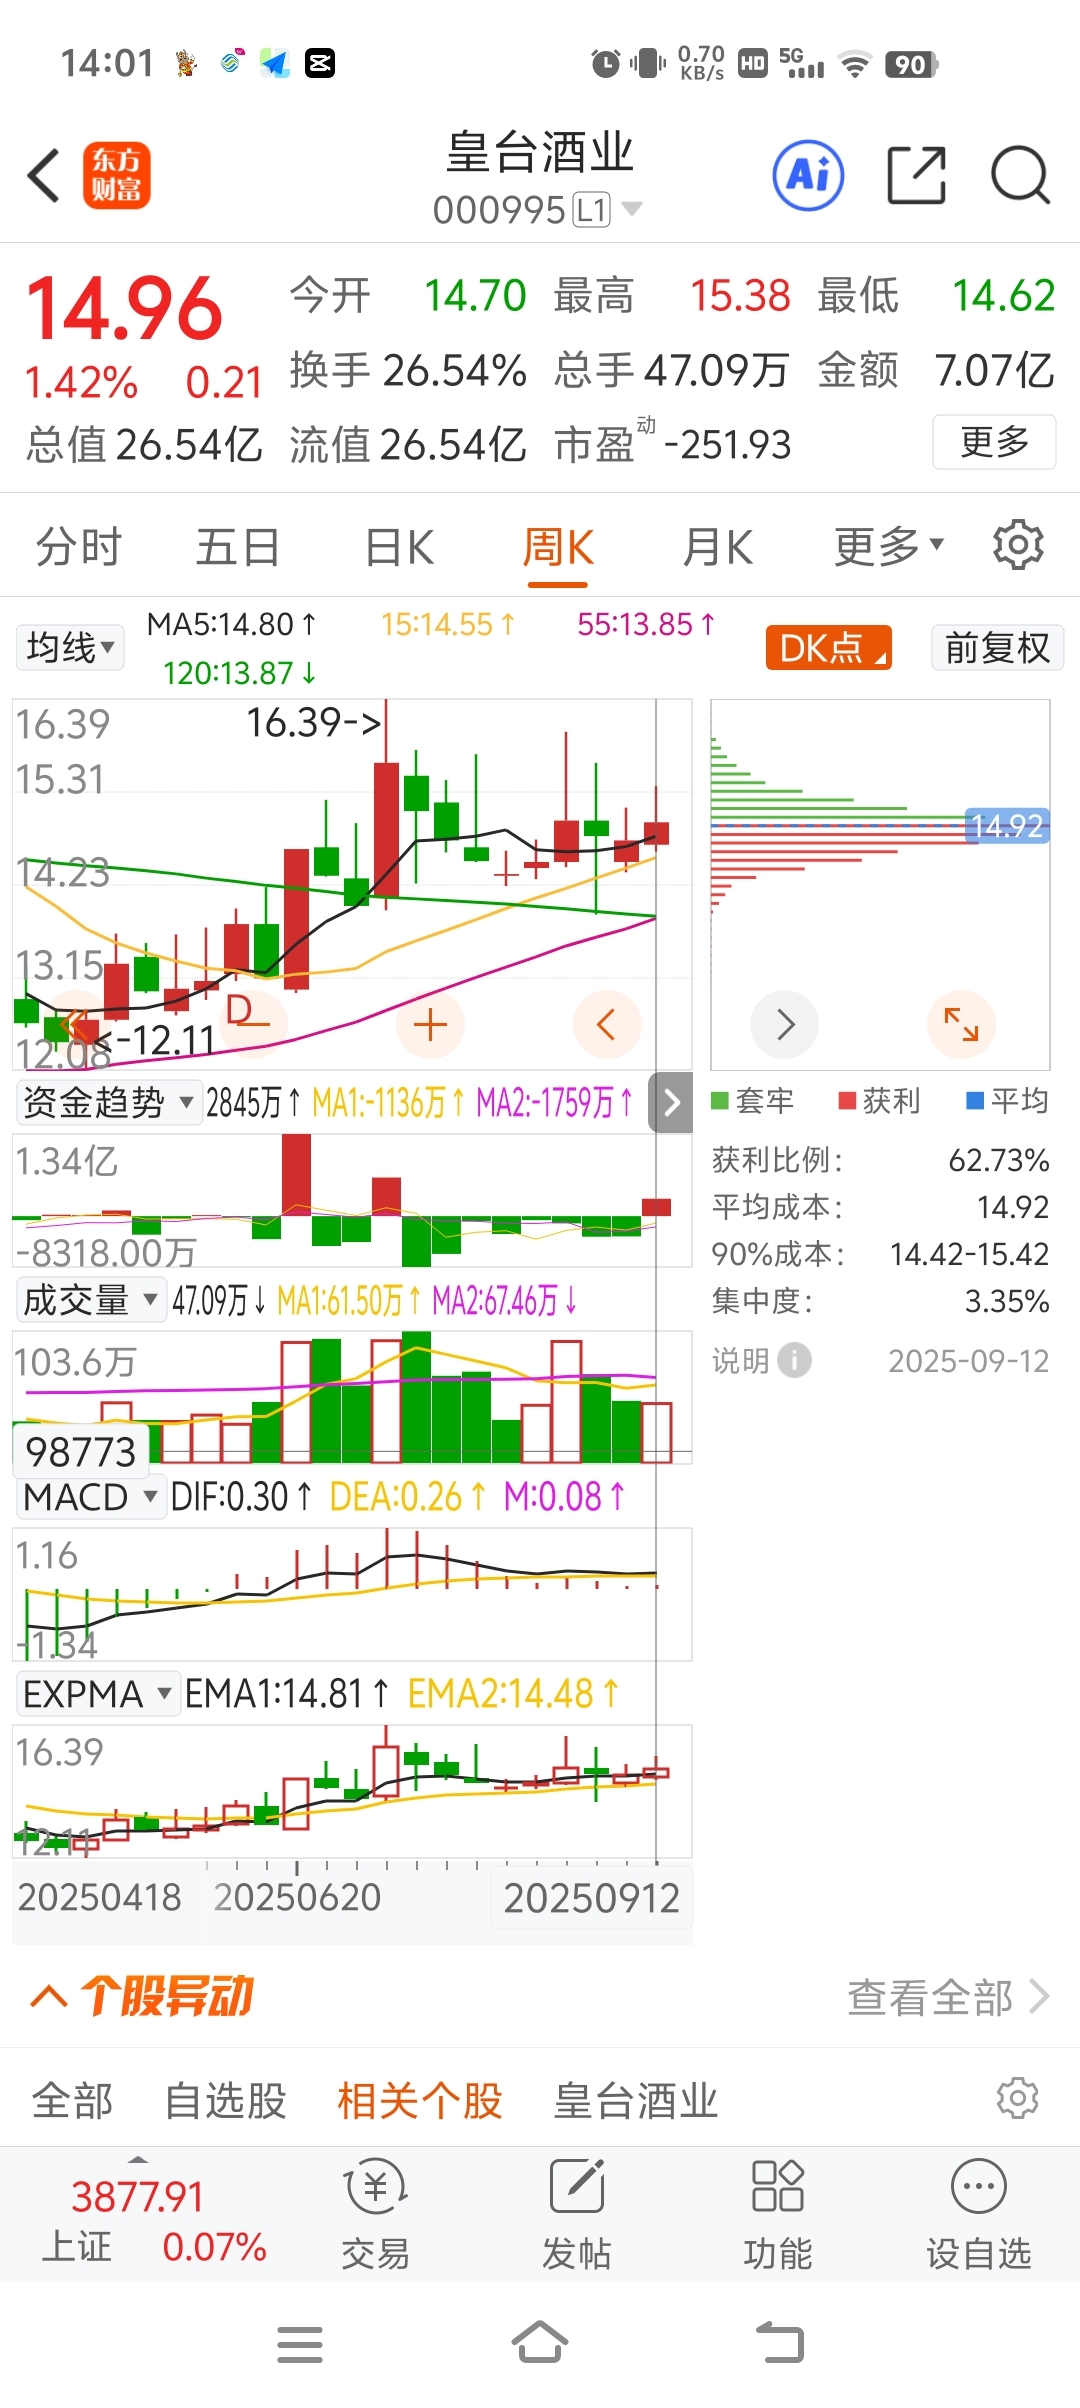Tap the 获利 red legend swatch
Viewport: 1080px width, 2408px height.
847,1101
